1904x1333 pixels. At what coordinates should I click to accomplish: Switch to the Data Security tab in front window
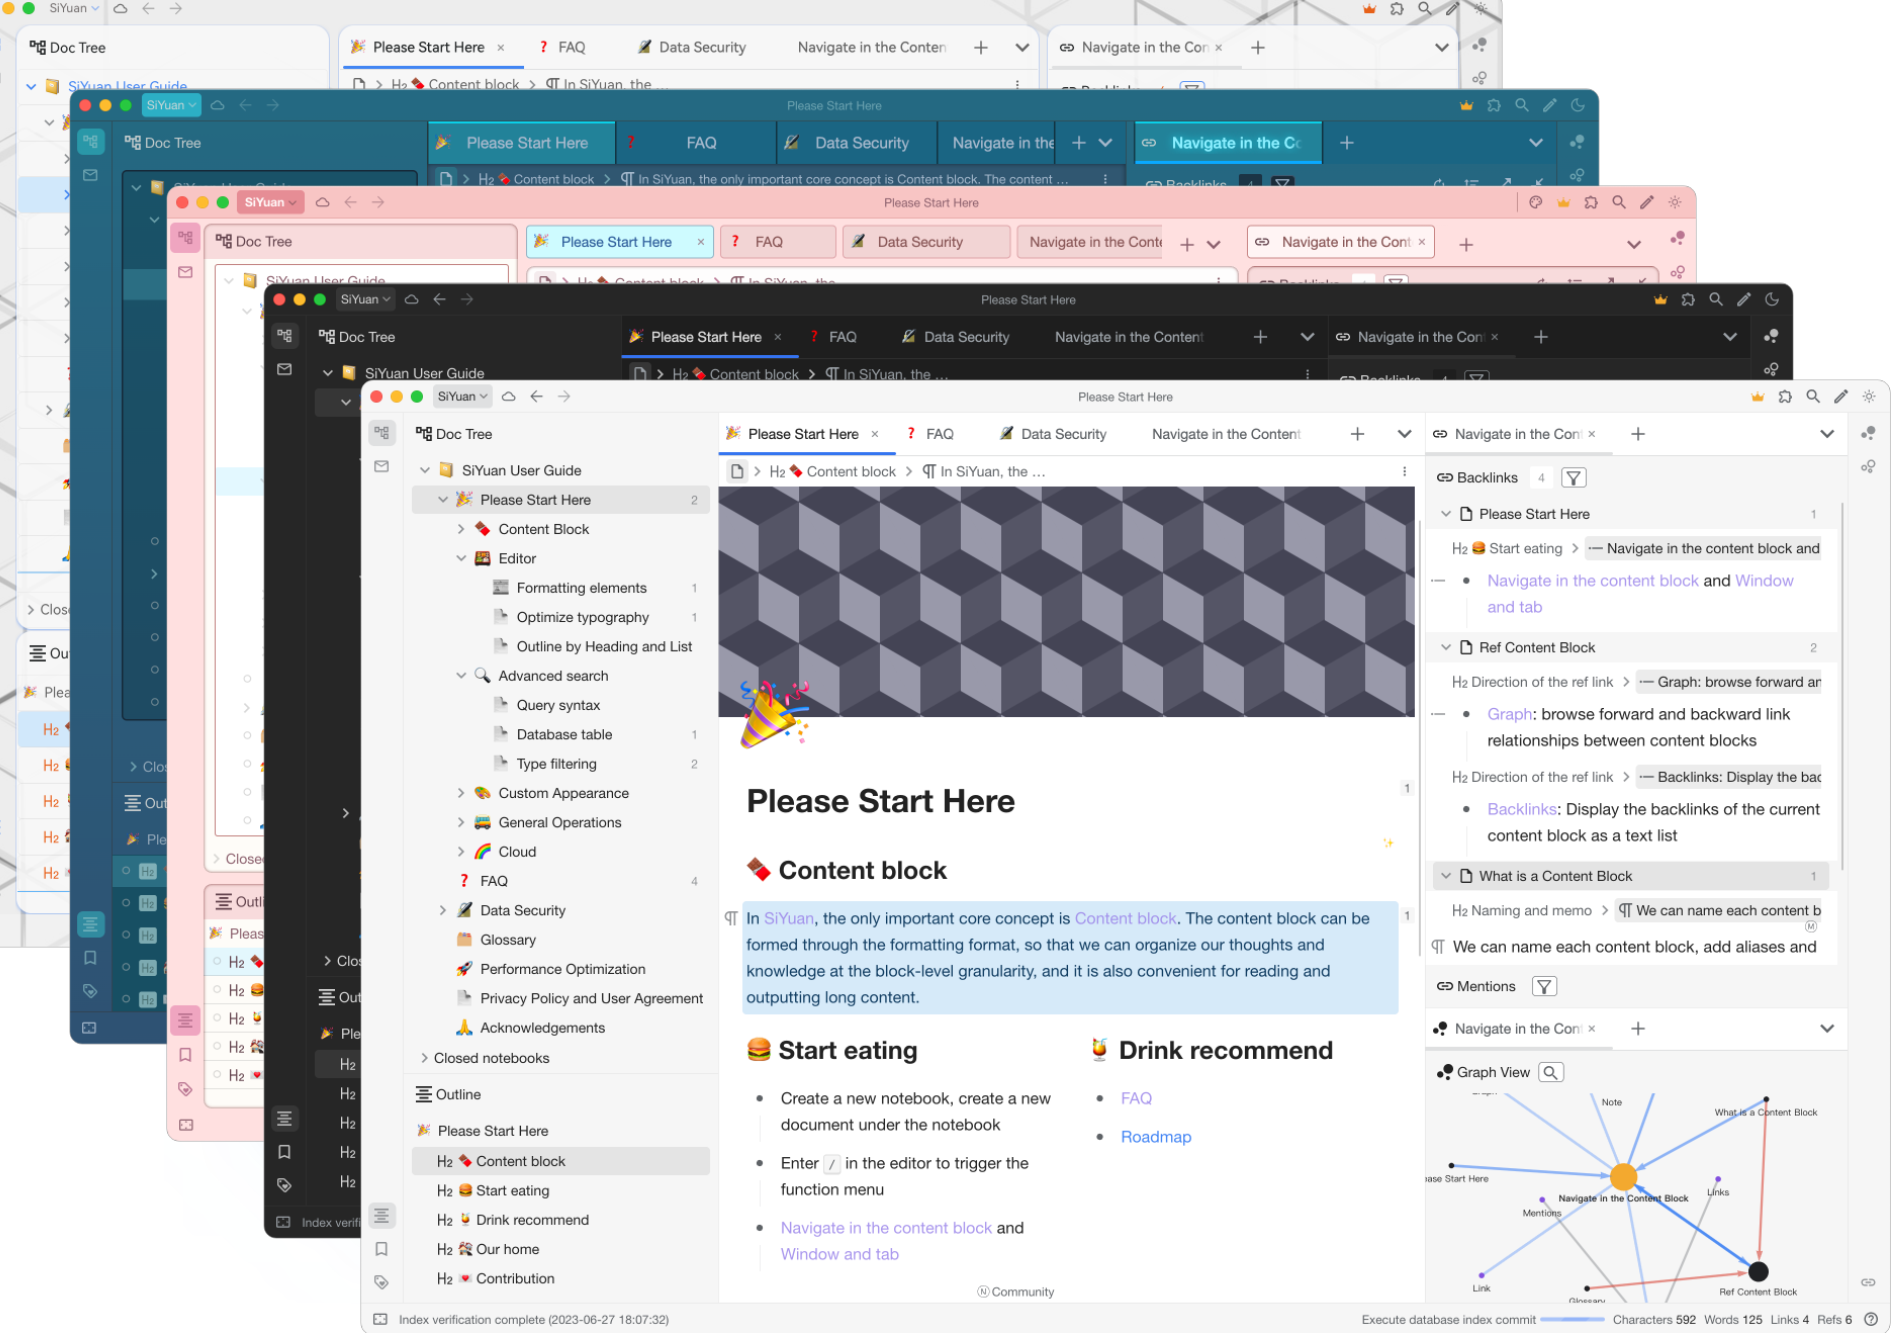[x=1054, y=434]
